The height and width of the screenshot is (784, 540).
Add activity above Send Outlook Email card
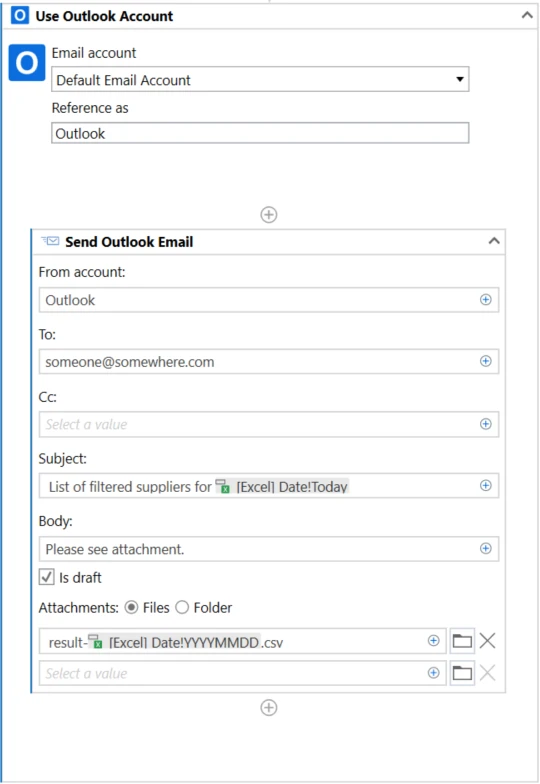(x=269, y=214)
